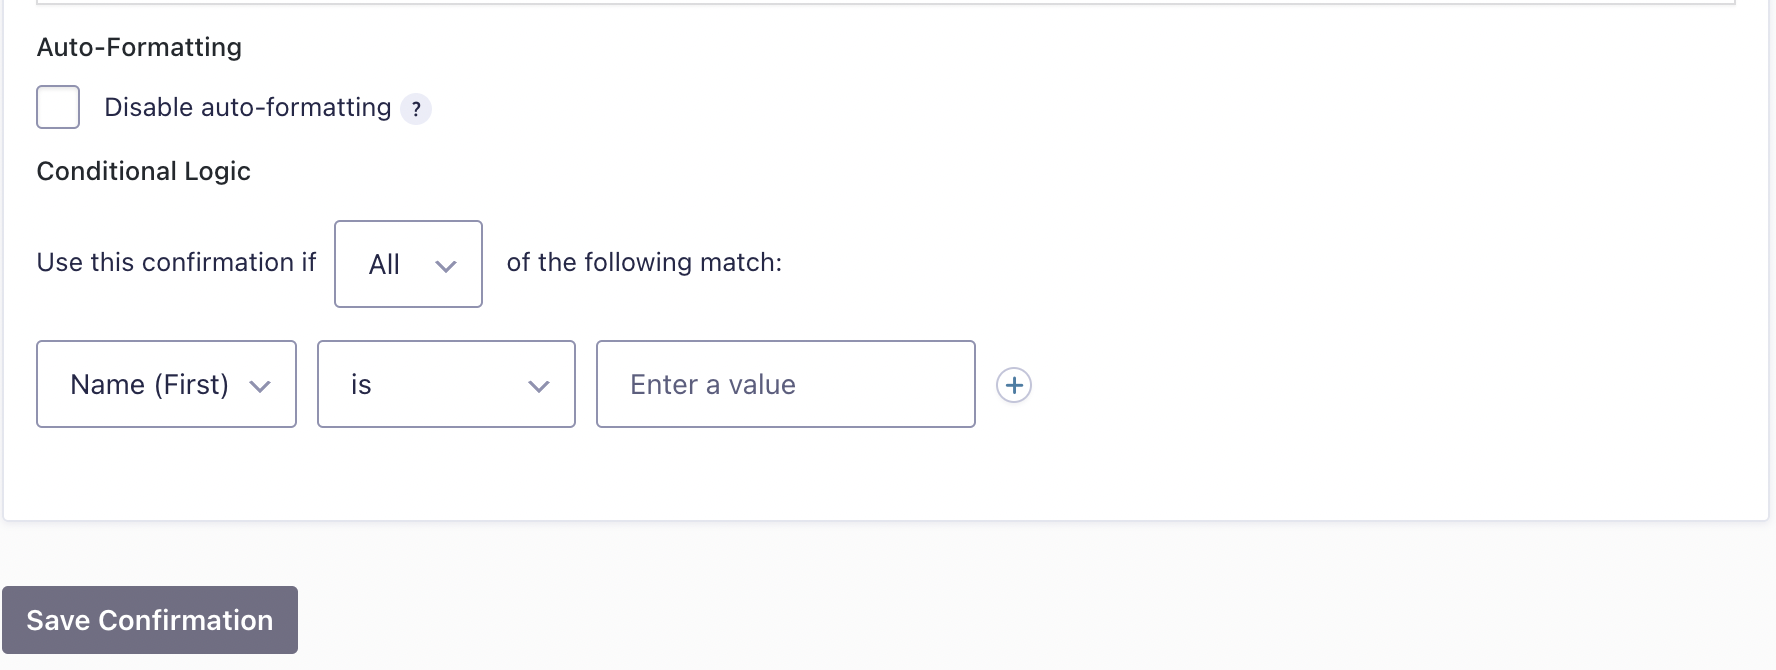The height and width of the screenshot is (670, 1776).
Task: Click the Disable auto-formatting label text
Action: coord(247,107)
